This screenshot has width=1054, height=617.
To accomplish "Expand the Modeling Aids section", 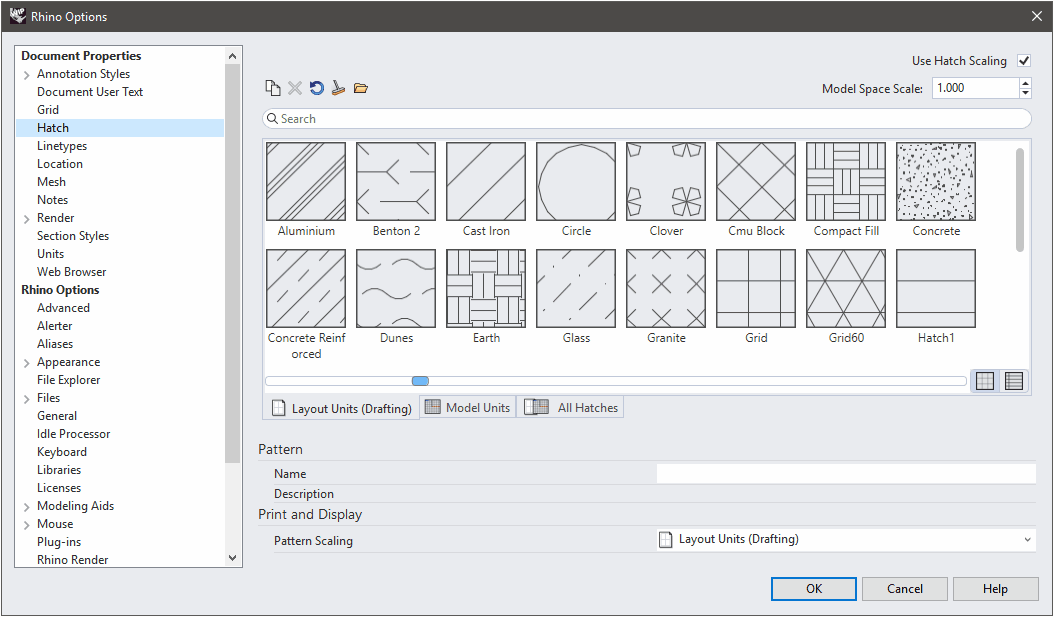I will click(x=26, y=507).
